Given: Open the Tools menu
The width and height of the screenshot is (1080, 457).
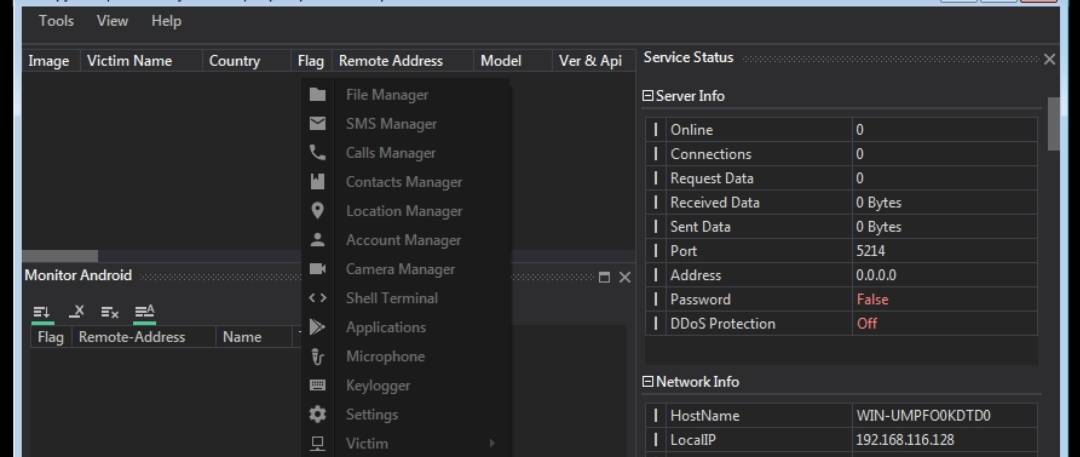Looking at the screenshot, I should pyautogui.click(x=56, y=21).
